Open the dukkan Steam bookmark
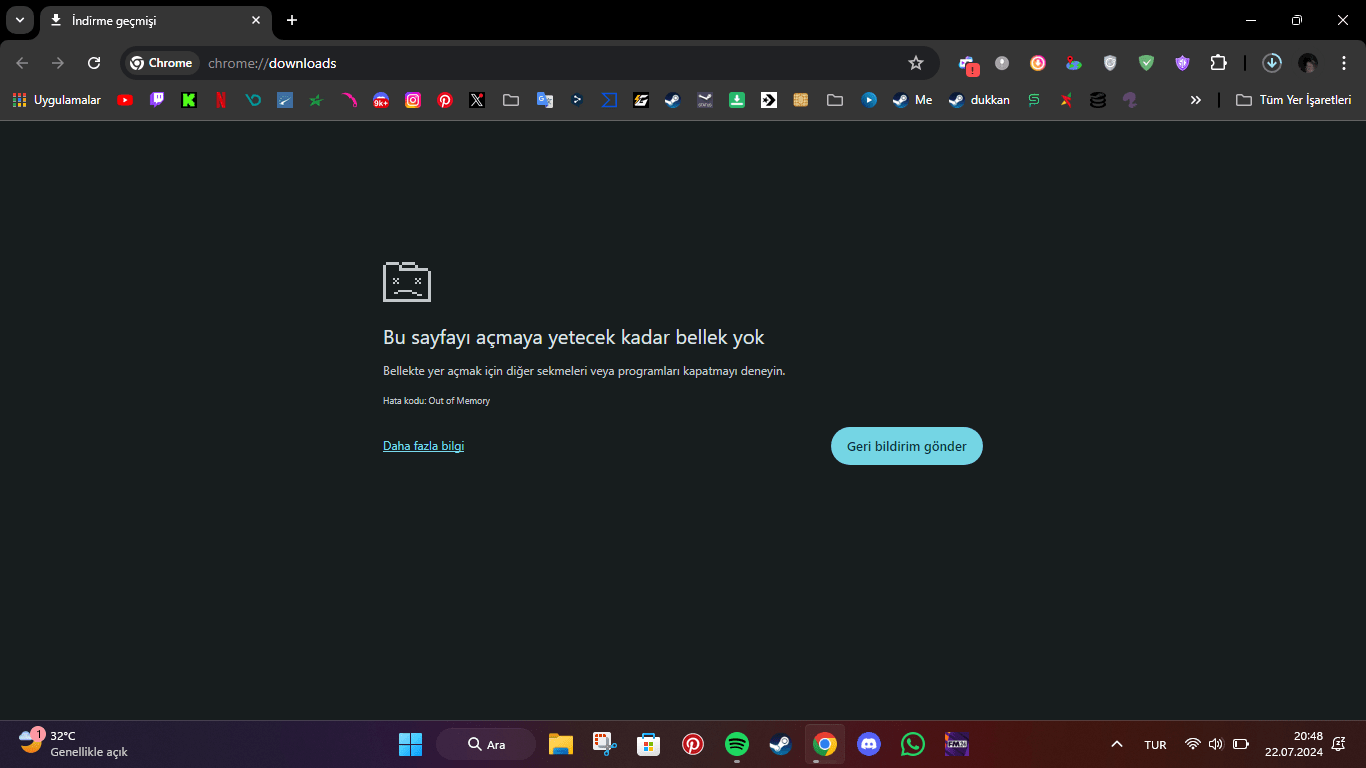 (x=980, y=100)
